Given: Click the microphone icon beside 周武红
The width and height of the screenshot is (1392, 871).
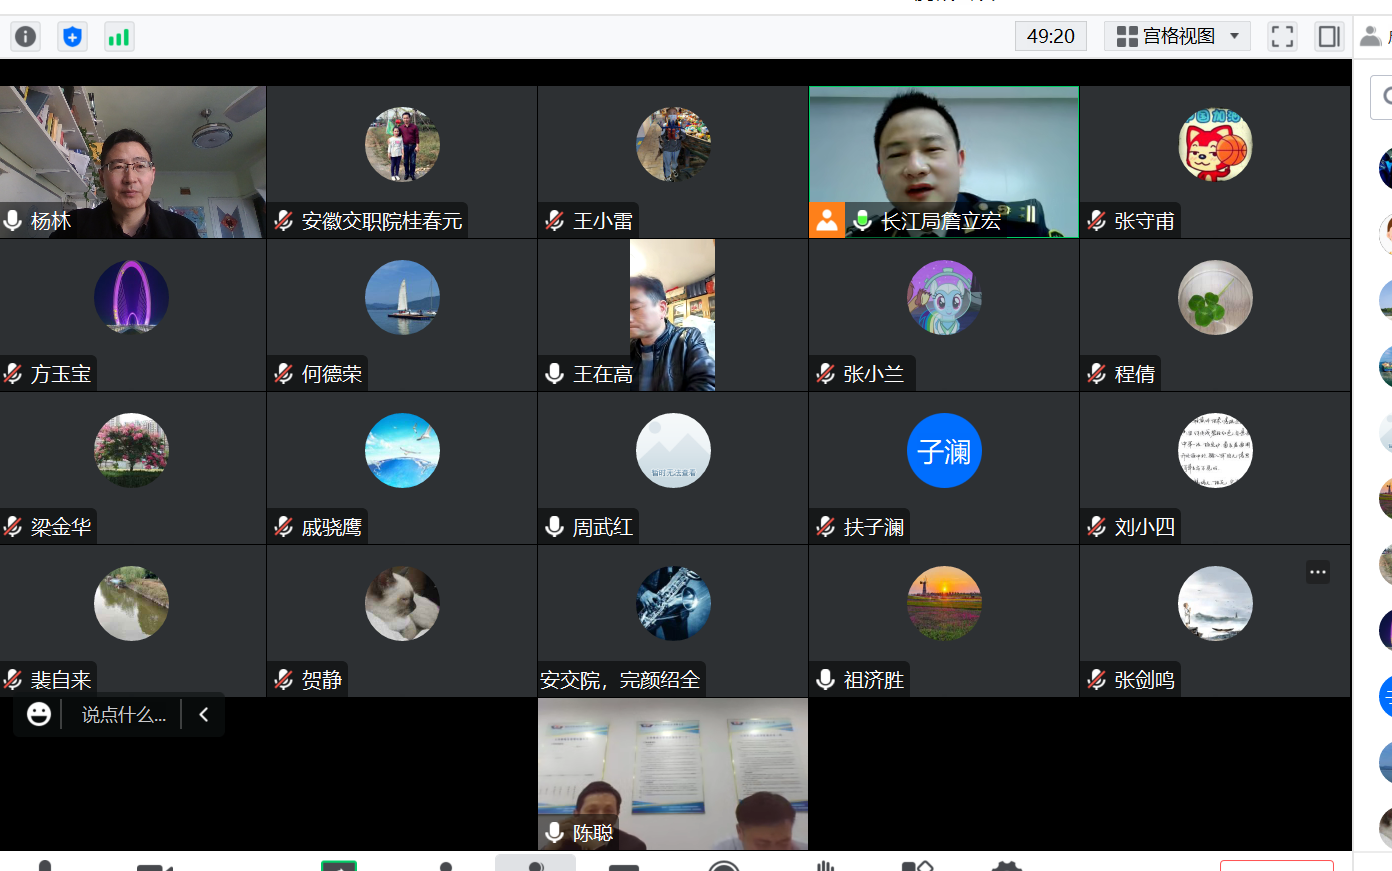Looking at the screenshot, I should 555,526.
